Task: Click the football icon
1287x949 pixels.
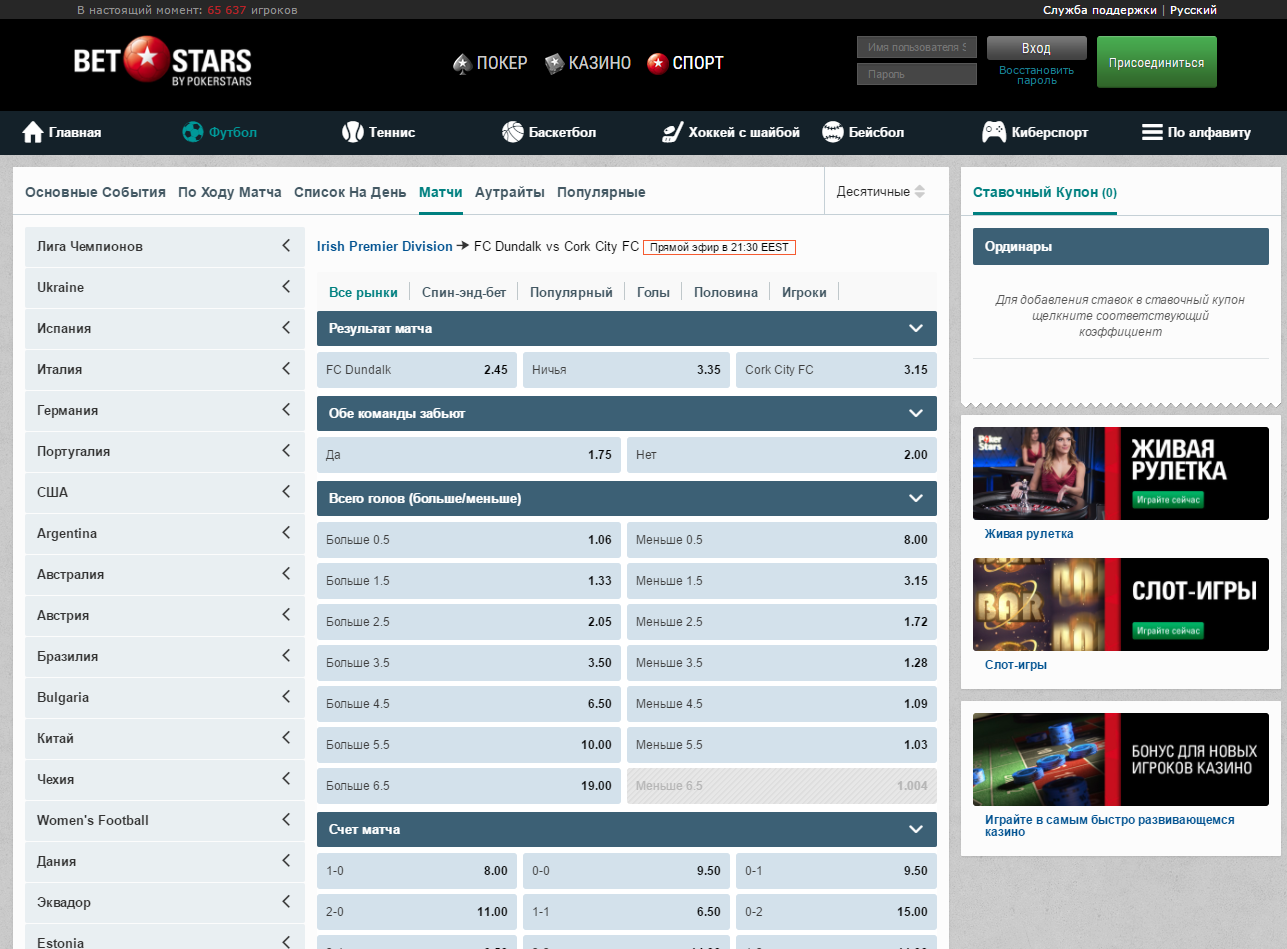Action: 193,132
